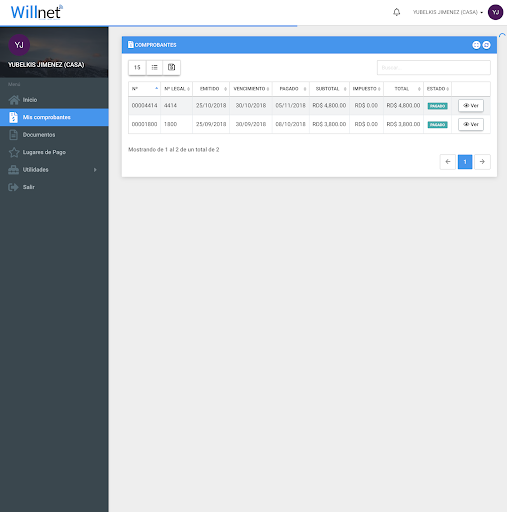
Task: Select Mis comprobantes menu item
Action: click(54, 117)
